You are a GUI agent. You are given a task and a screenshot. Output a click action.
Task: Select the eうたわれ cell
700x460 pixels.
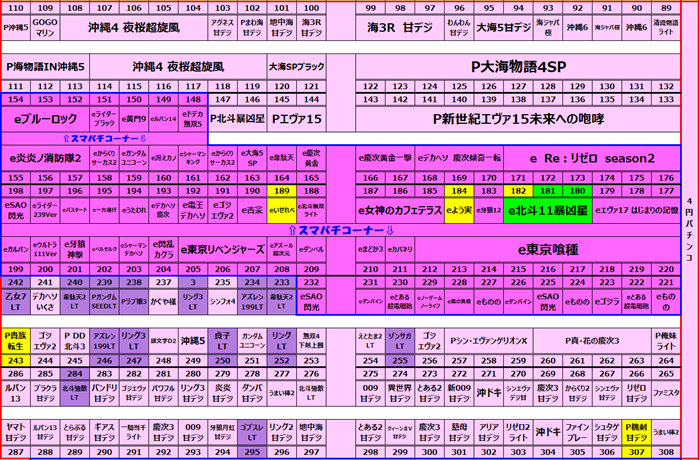point(134,210)
